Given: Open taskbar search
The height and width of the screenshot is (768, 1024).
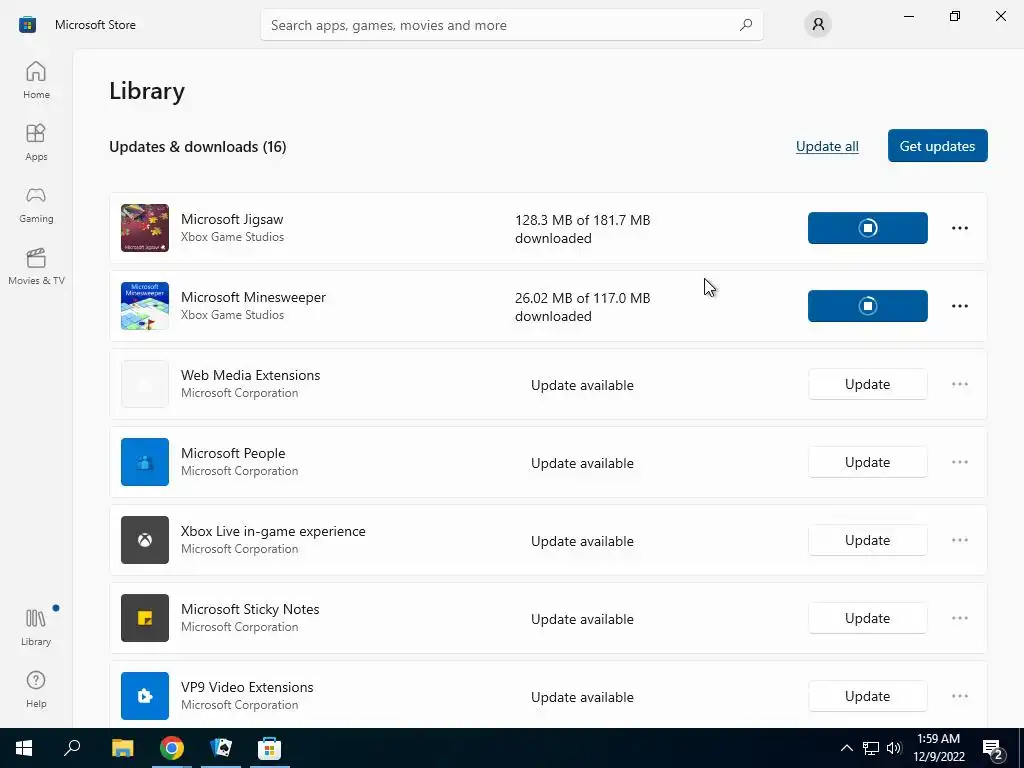Looking at the screenshot, I should click(72, 748).
